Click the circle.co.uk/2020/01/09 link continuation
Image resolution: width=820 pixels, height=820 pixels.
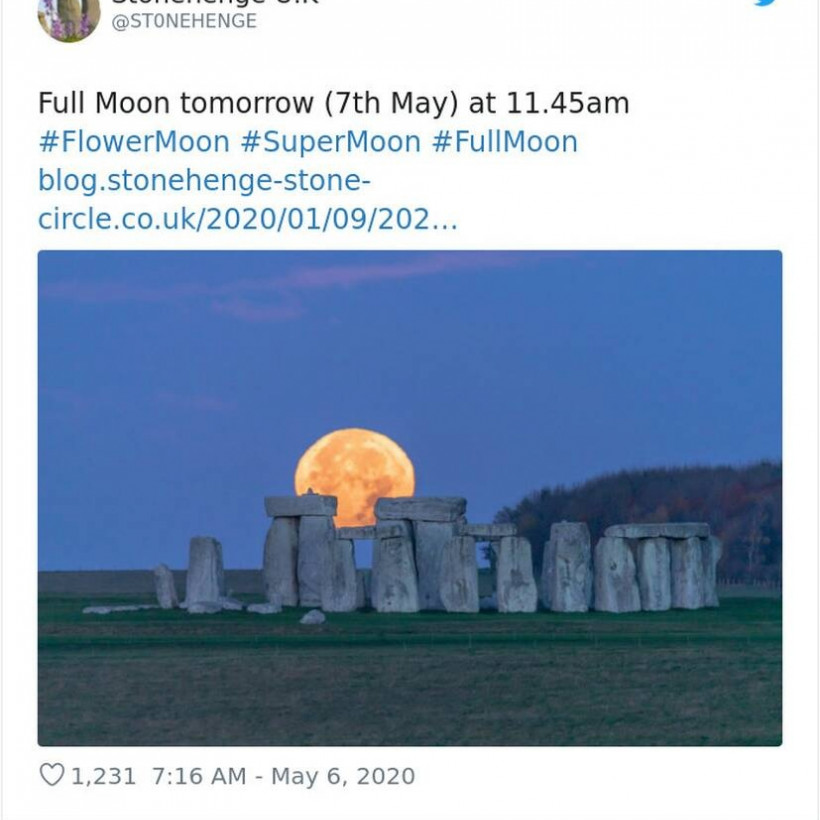(247, 220)
